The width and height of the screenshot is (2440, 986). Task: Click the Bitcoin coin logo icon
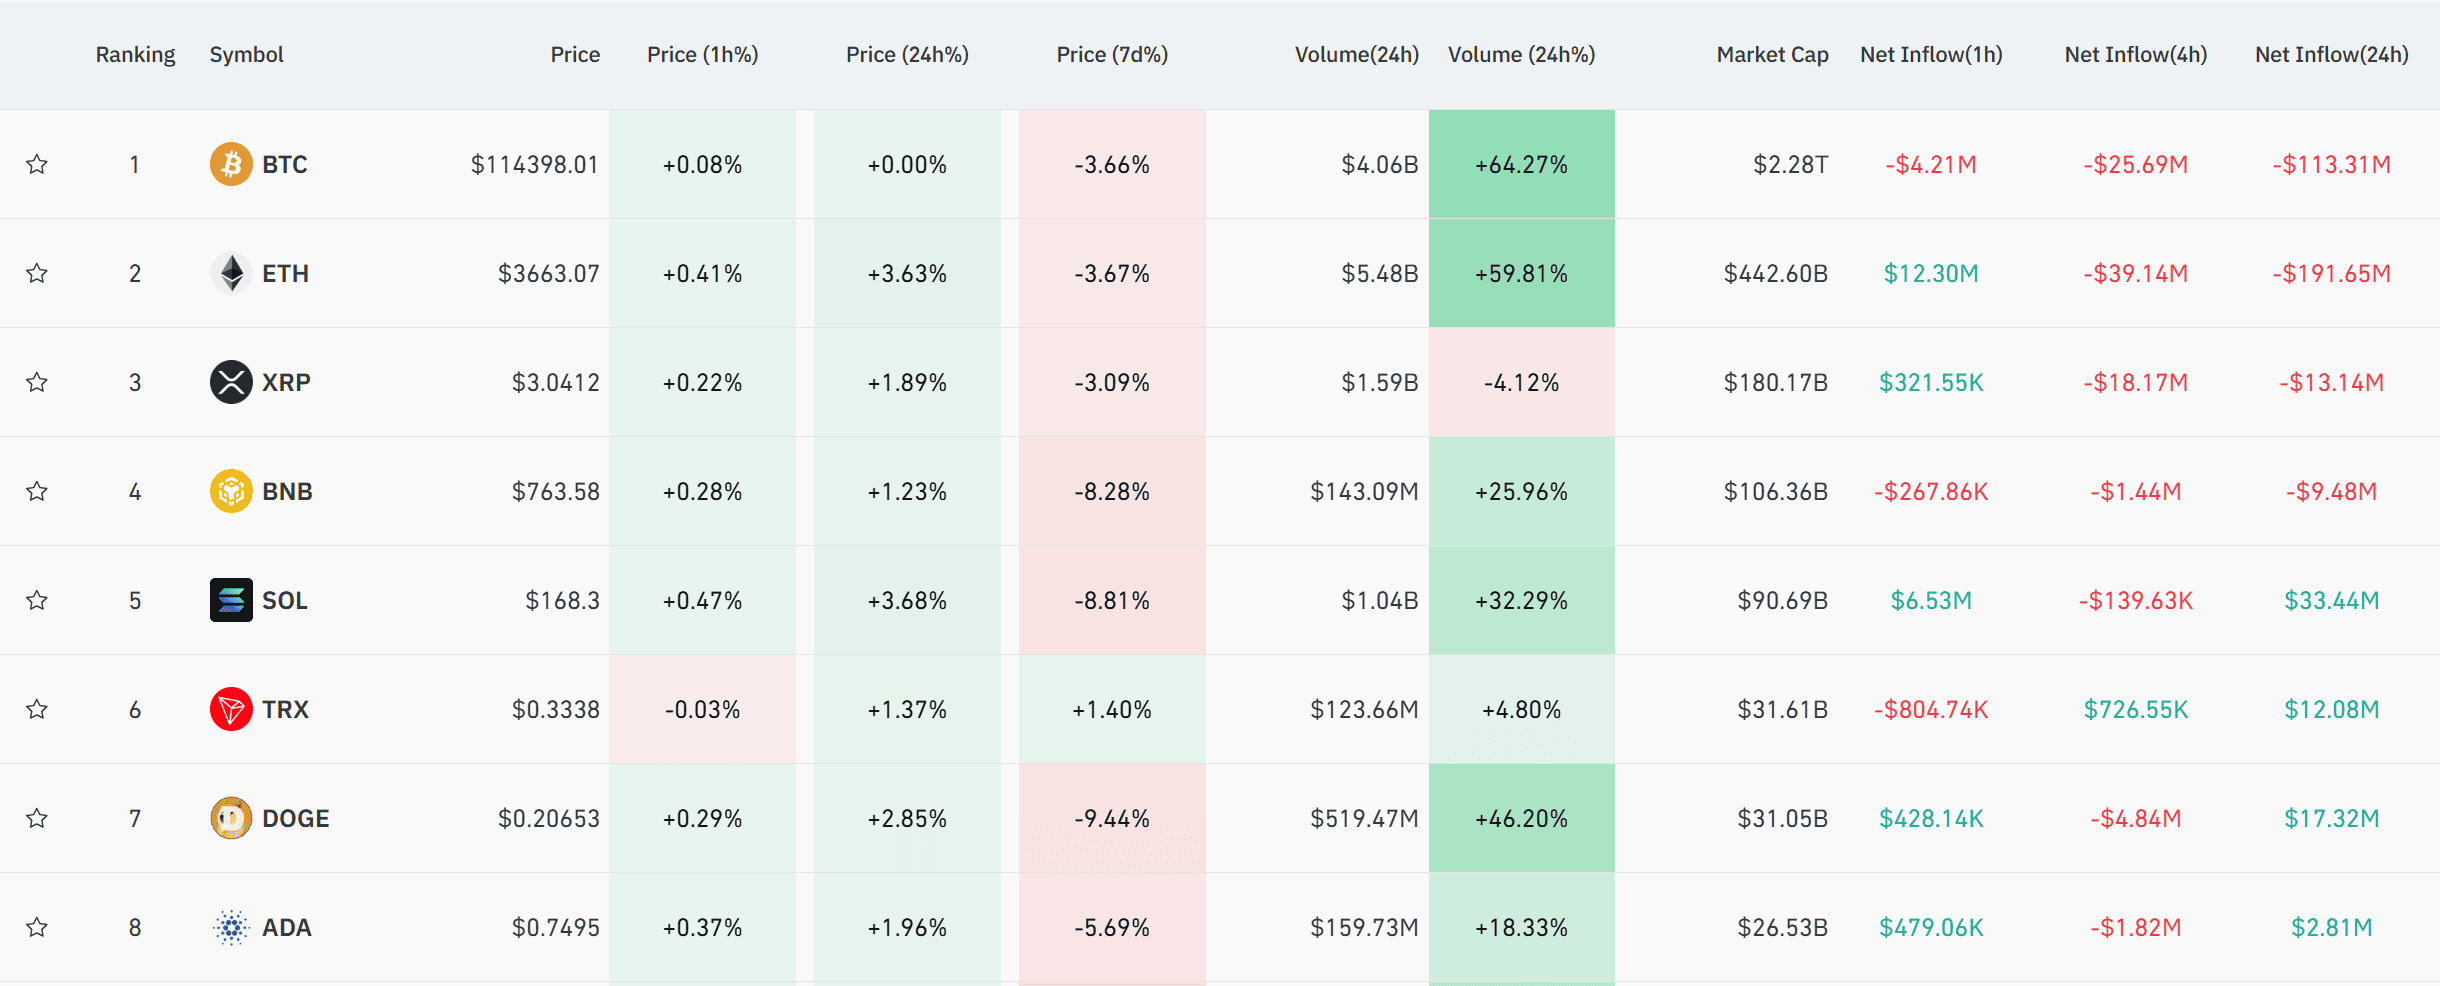(x=231, y=164)
